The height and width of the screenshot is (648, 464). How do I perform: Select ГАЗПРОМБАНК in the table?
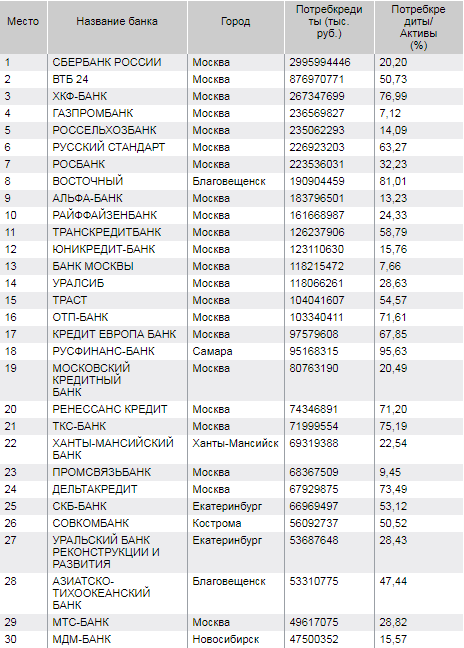[x=93, y=113]
